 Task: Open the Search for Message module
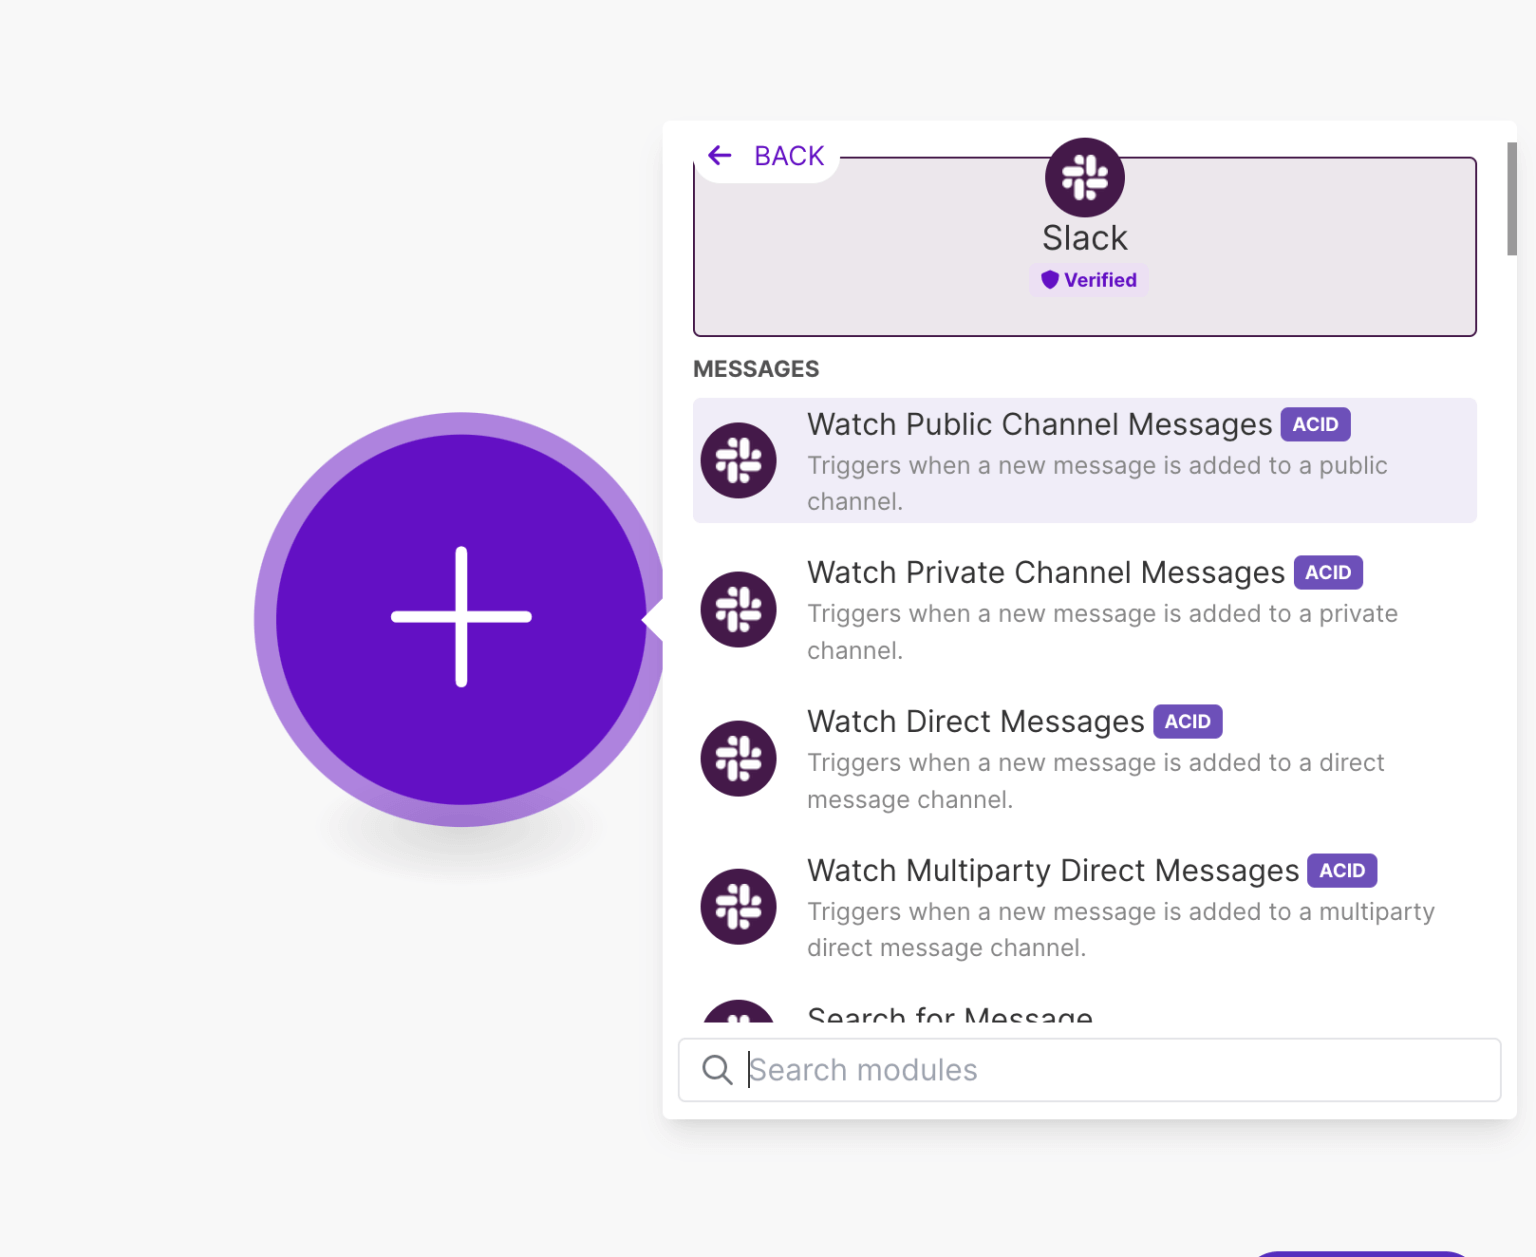948,1018
